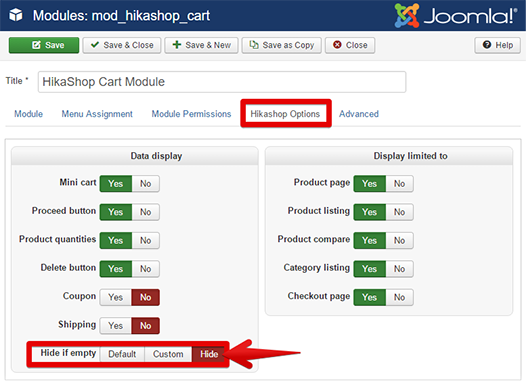The width and height of the screenshot is (526, 387).
Task: Go to the Module tab
Action: point(29,114)
